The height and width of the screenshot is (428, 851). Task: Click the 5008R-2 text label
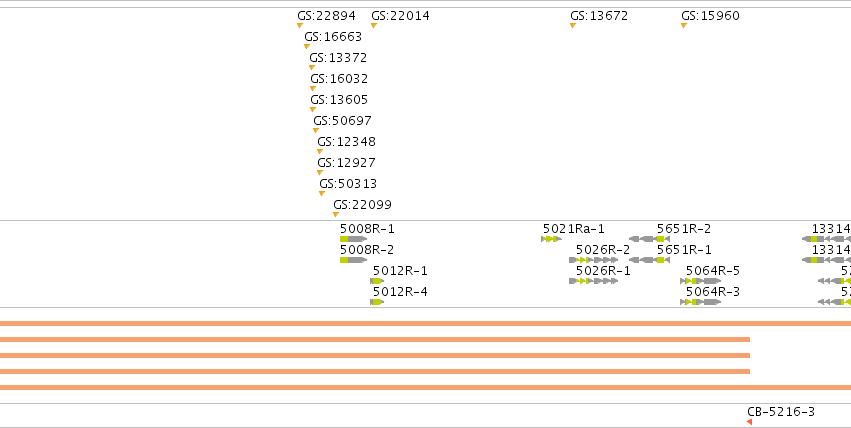(367, 250)
